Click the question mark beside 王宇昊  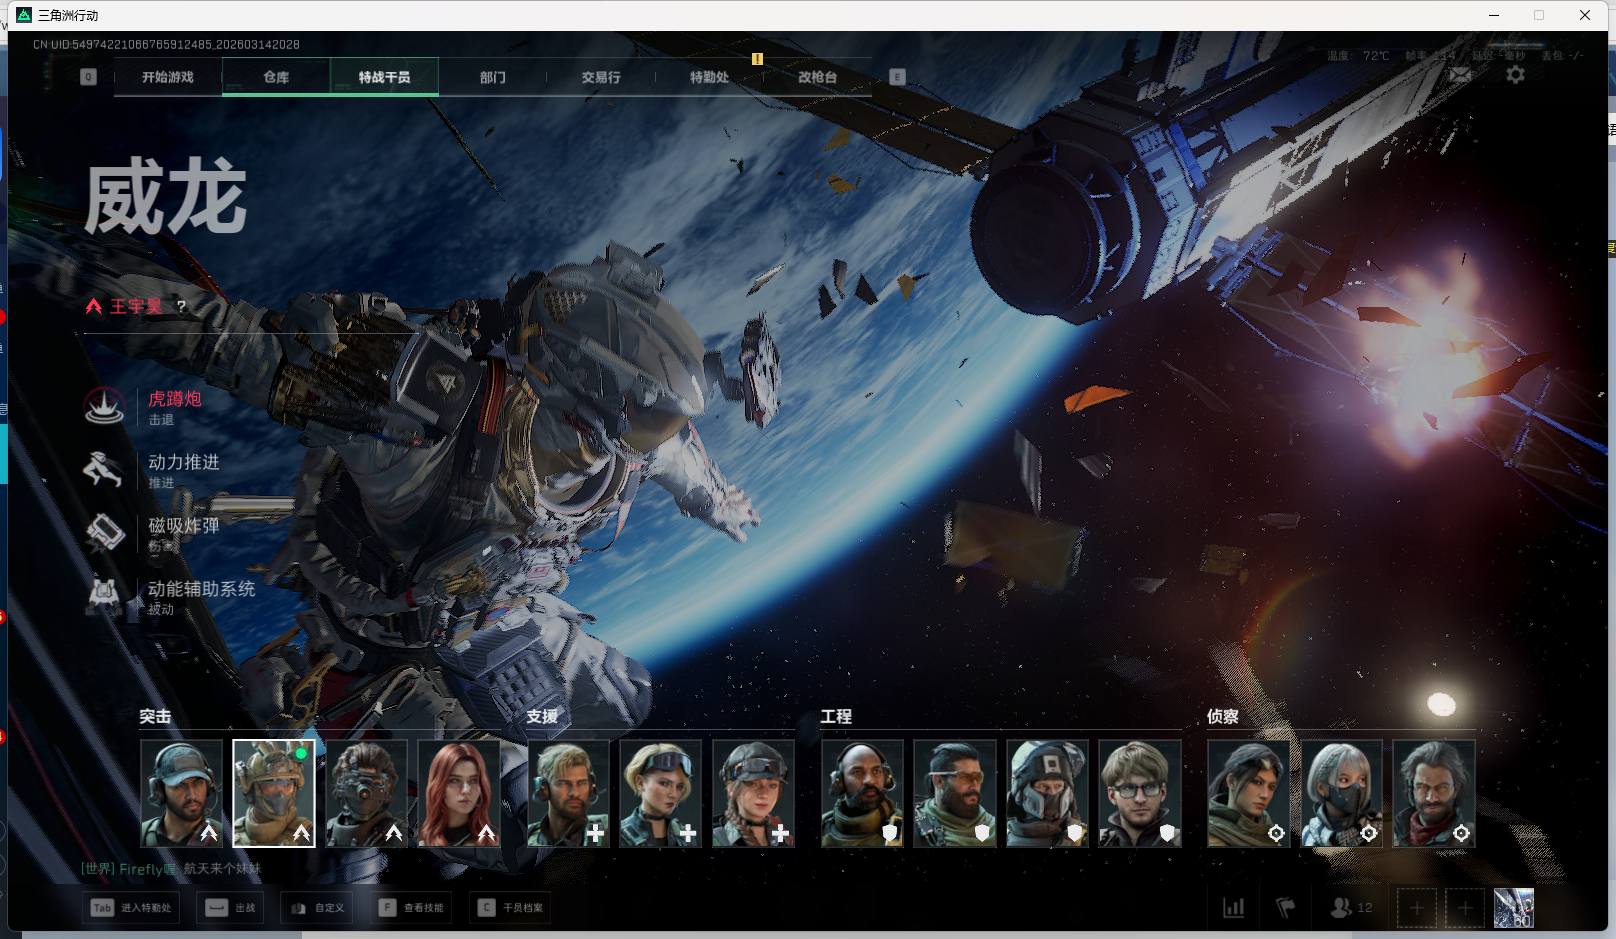(x=181, y=306)
